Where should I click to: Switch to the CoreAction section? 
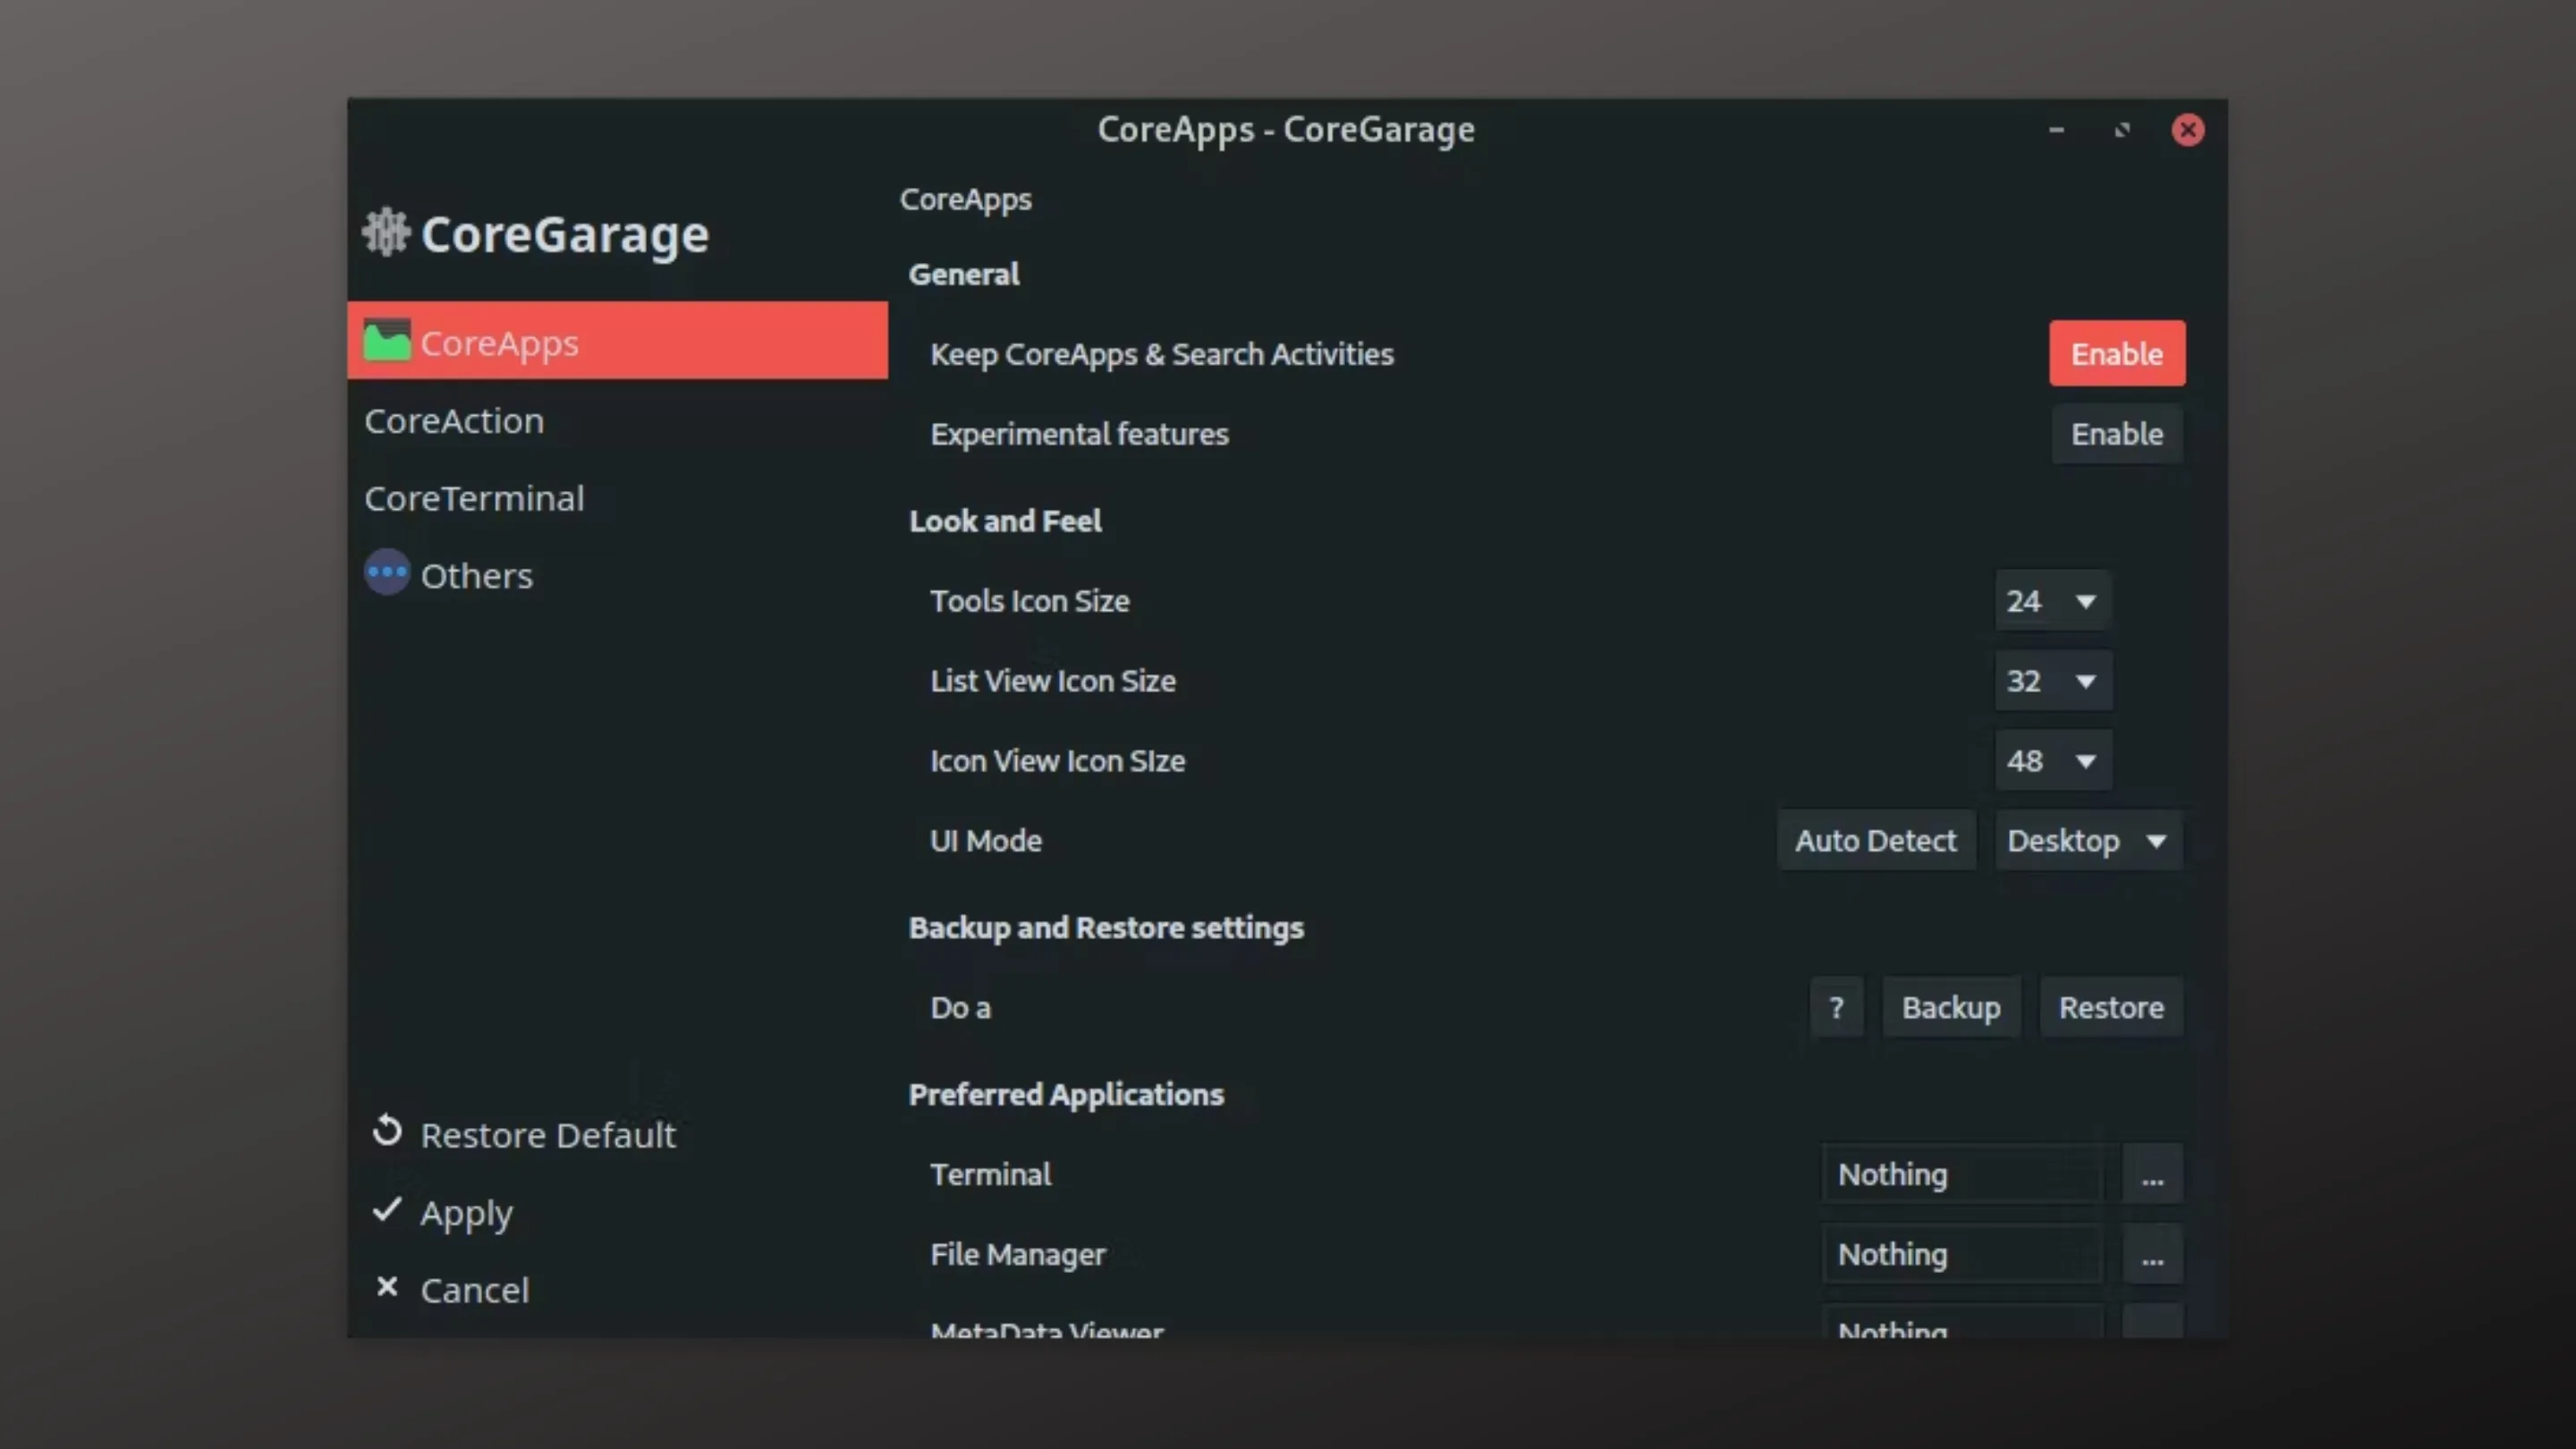pyautogui.click(x=455, y=420)
